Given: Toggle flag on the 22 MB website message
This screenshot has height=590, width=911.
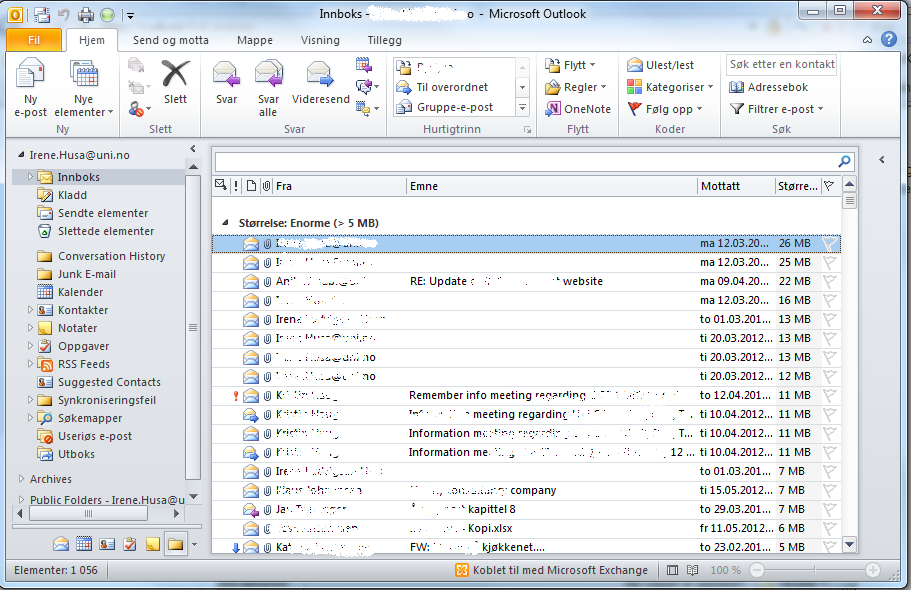Looking at the screenshot, I should pos(829,281).
